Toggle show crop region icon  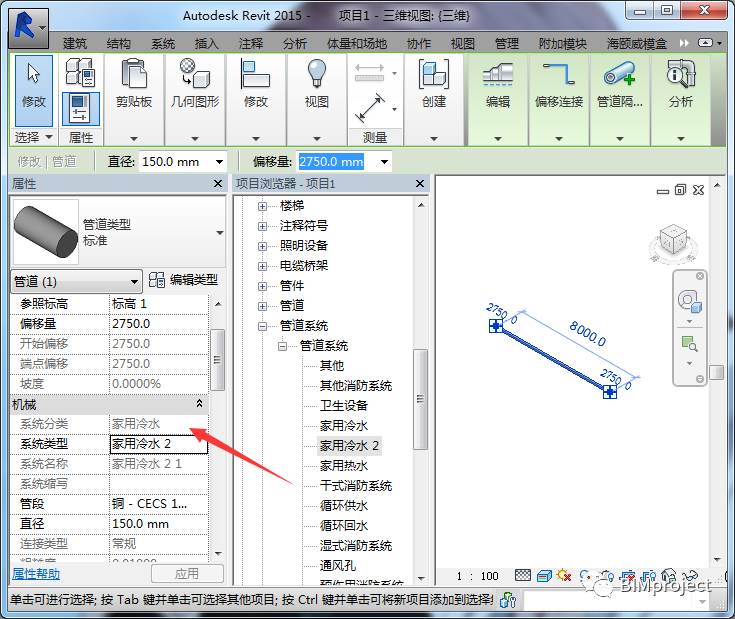[648, 576]
